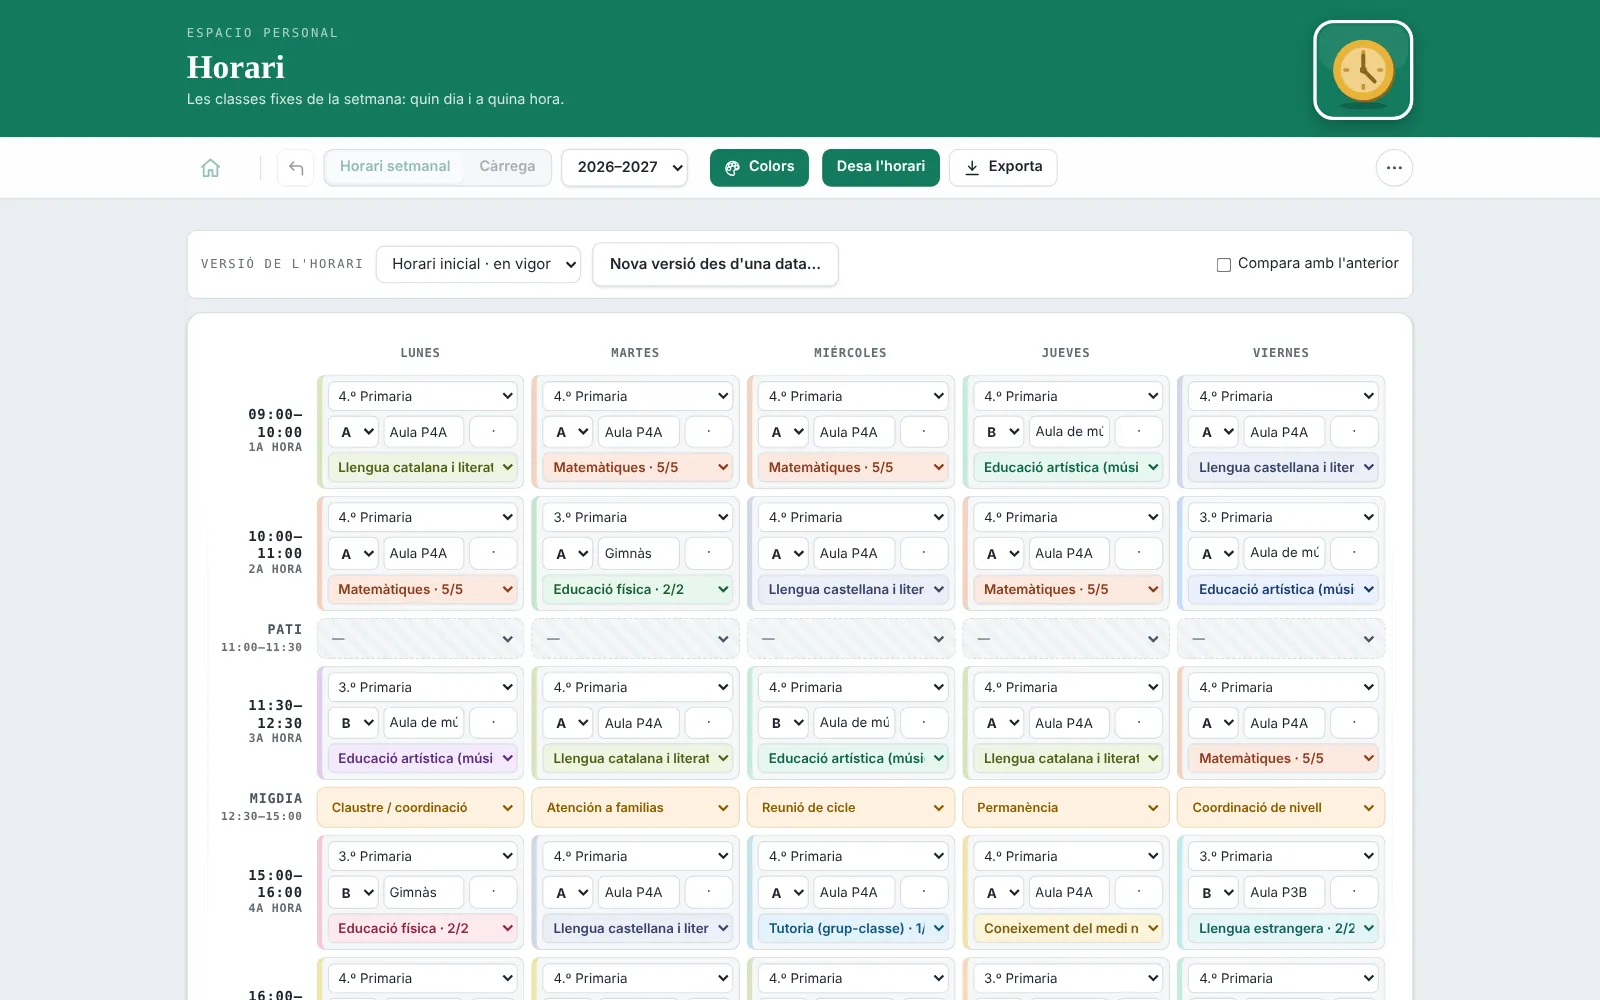Click the 10:00–11:00 2A HORA label
Image resolution: width=1600 pixels, height=1000 pixels.
click(x=275, y=552)
